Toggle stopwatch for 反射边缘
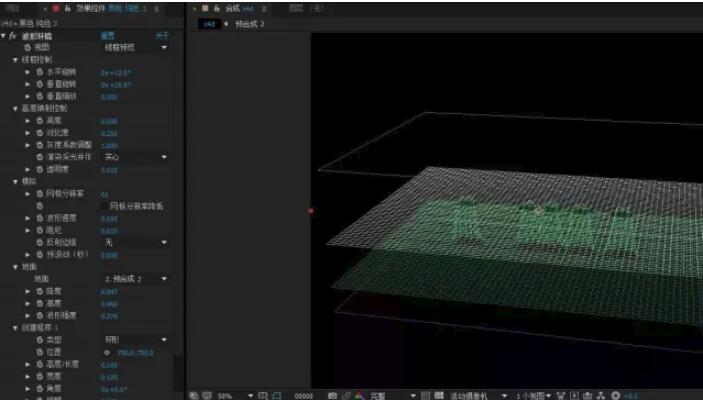This screenshot has width=703, height=400. click(x=40, y=242)
